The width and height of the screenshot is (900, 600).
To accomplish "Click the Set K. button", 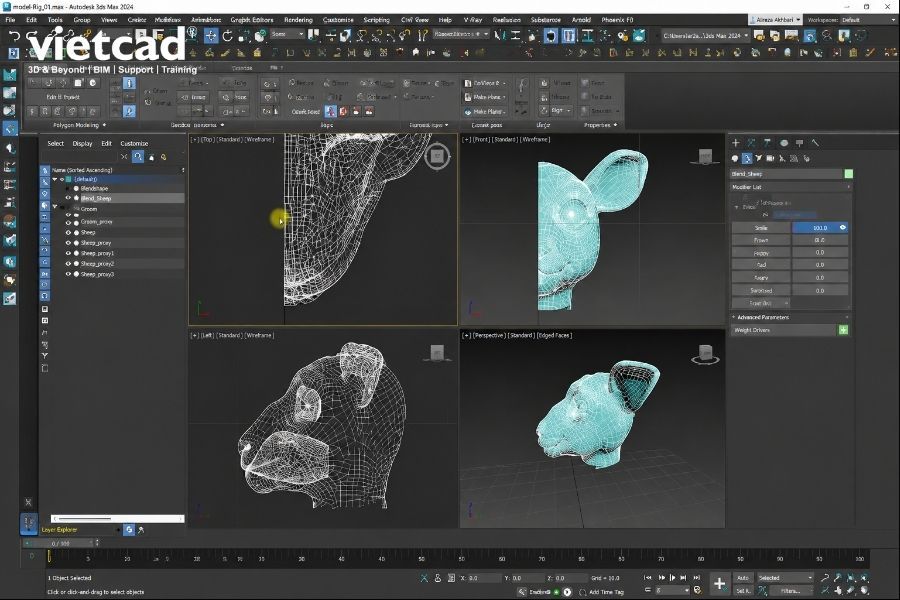I will click(x=743, y=590).
